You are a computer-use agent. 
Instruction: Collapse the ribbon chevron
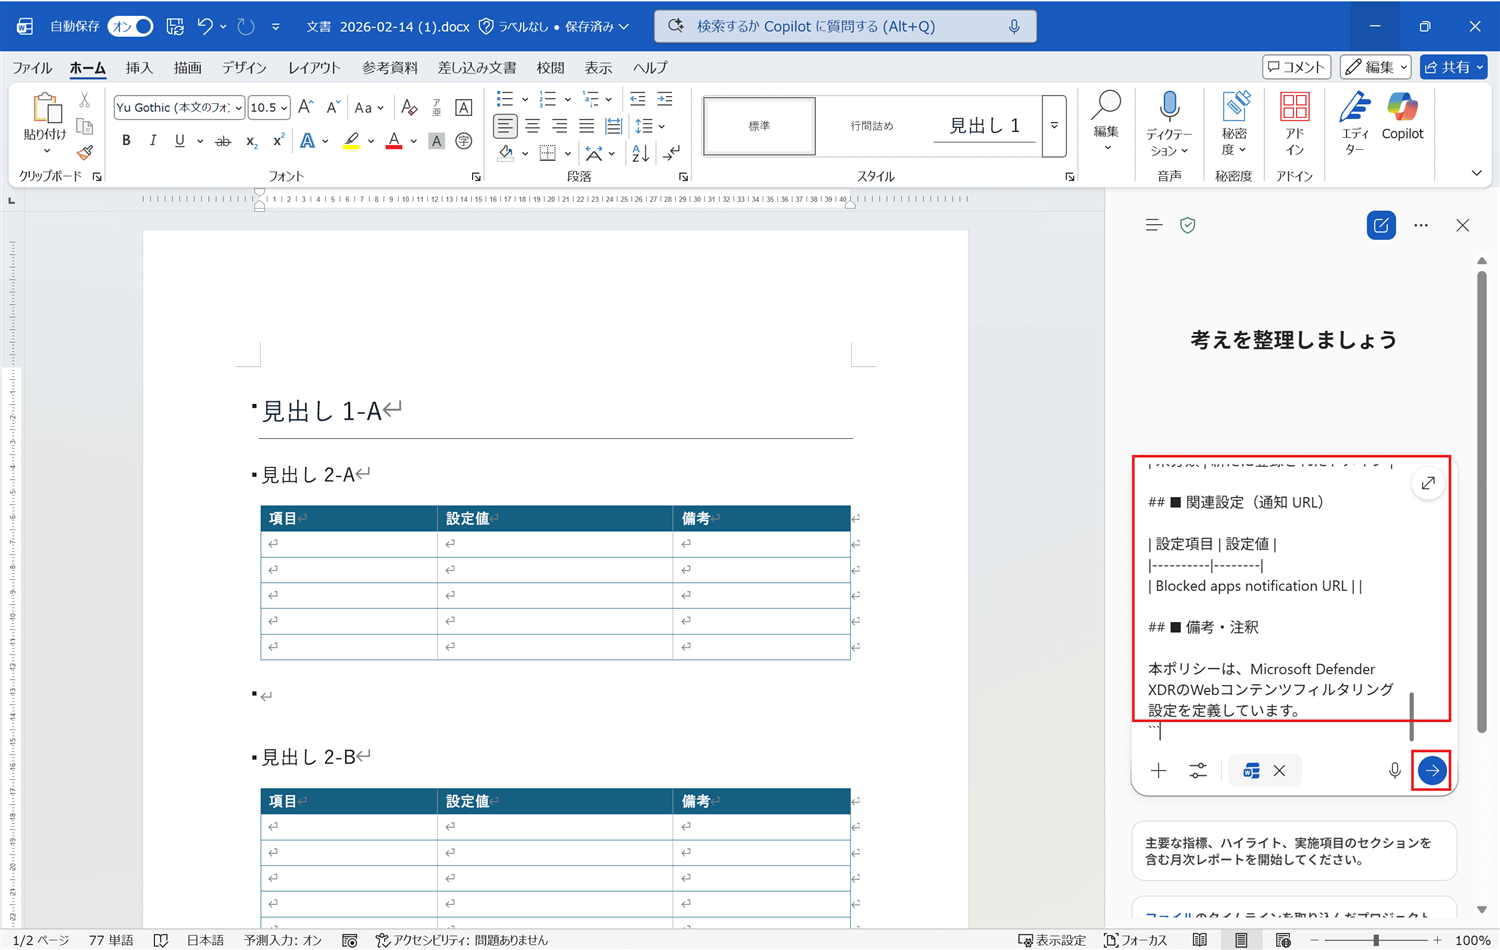tap(1476, 174)
